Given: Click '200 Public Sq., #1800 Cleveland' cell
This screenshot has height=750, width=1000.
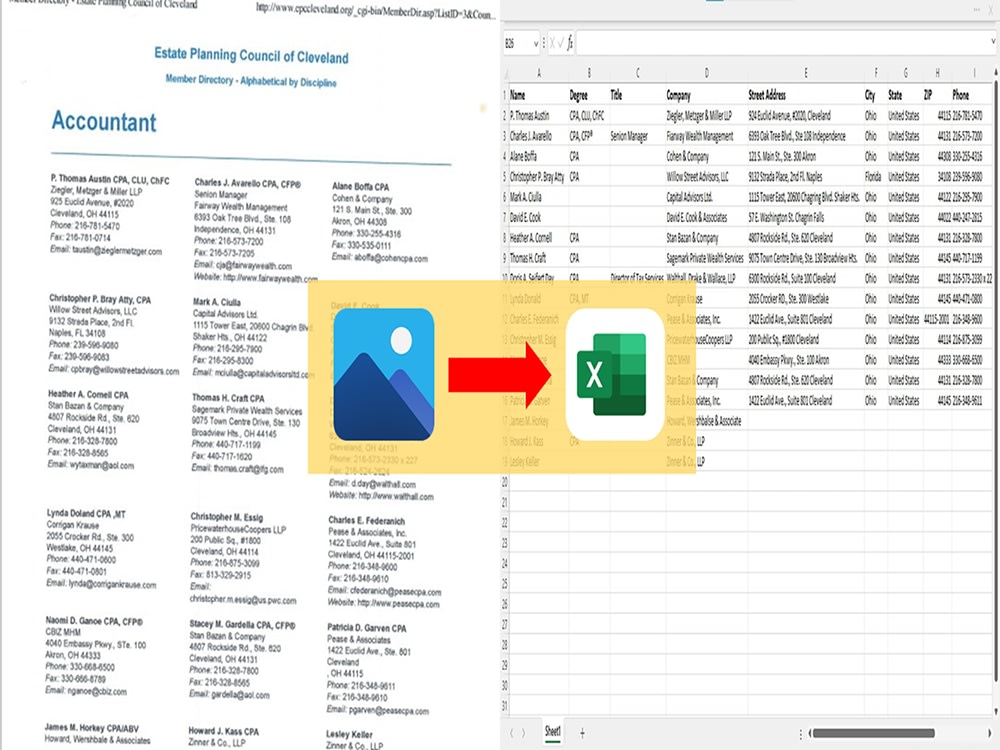Looking at the screenshot, I should tap(805, 339).
